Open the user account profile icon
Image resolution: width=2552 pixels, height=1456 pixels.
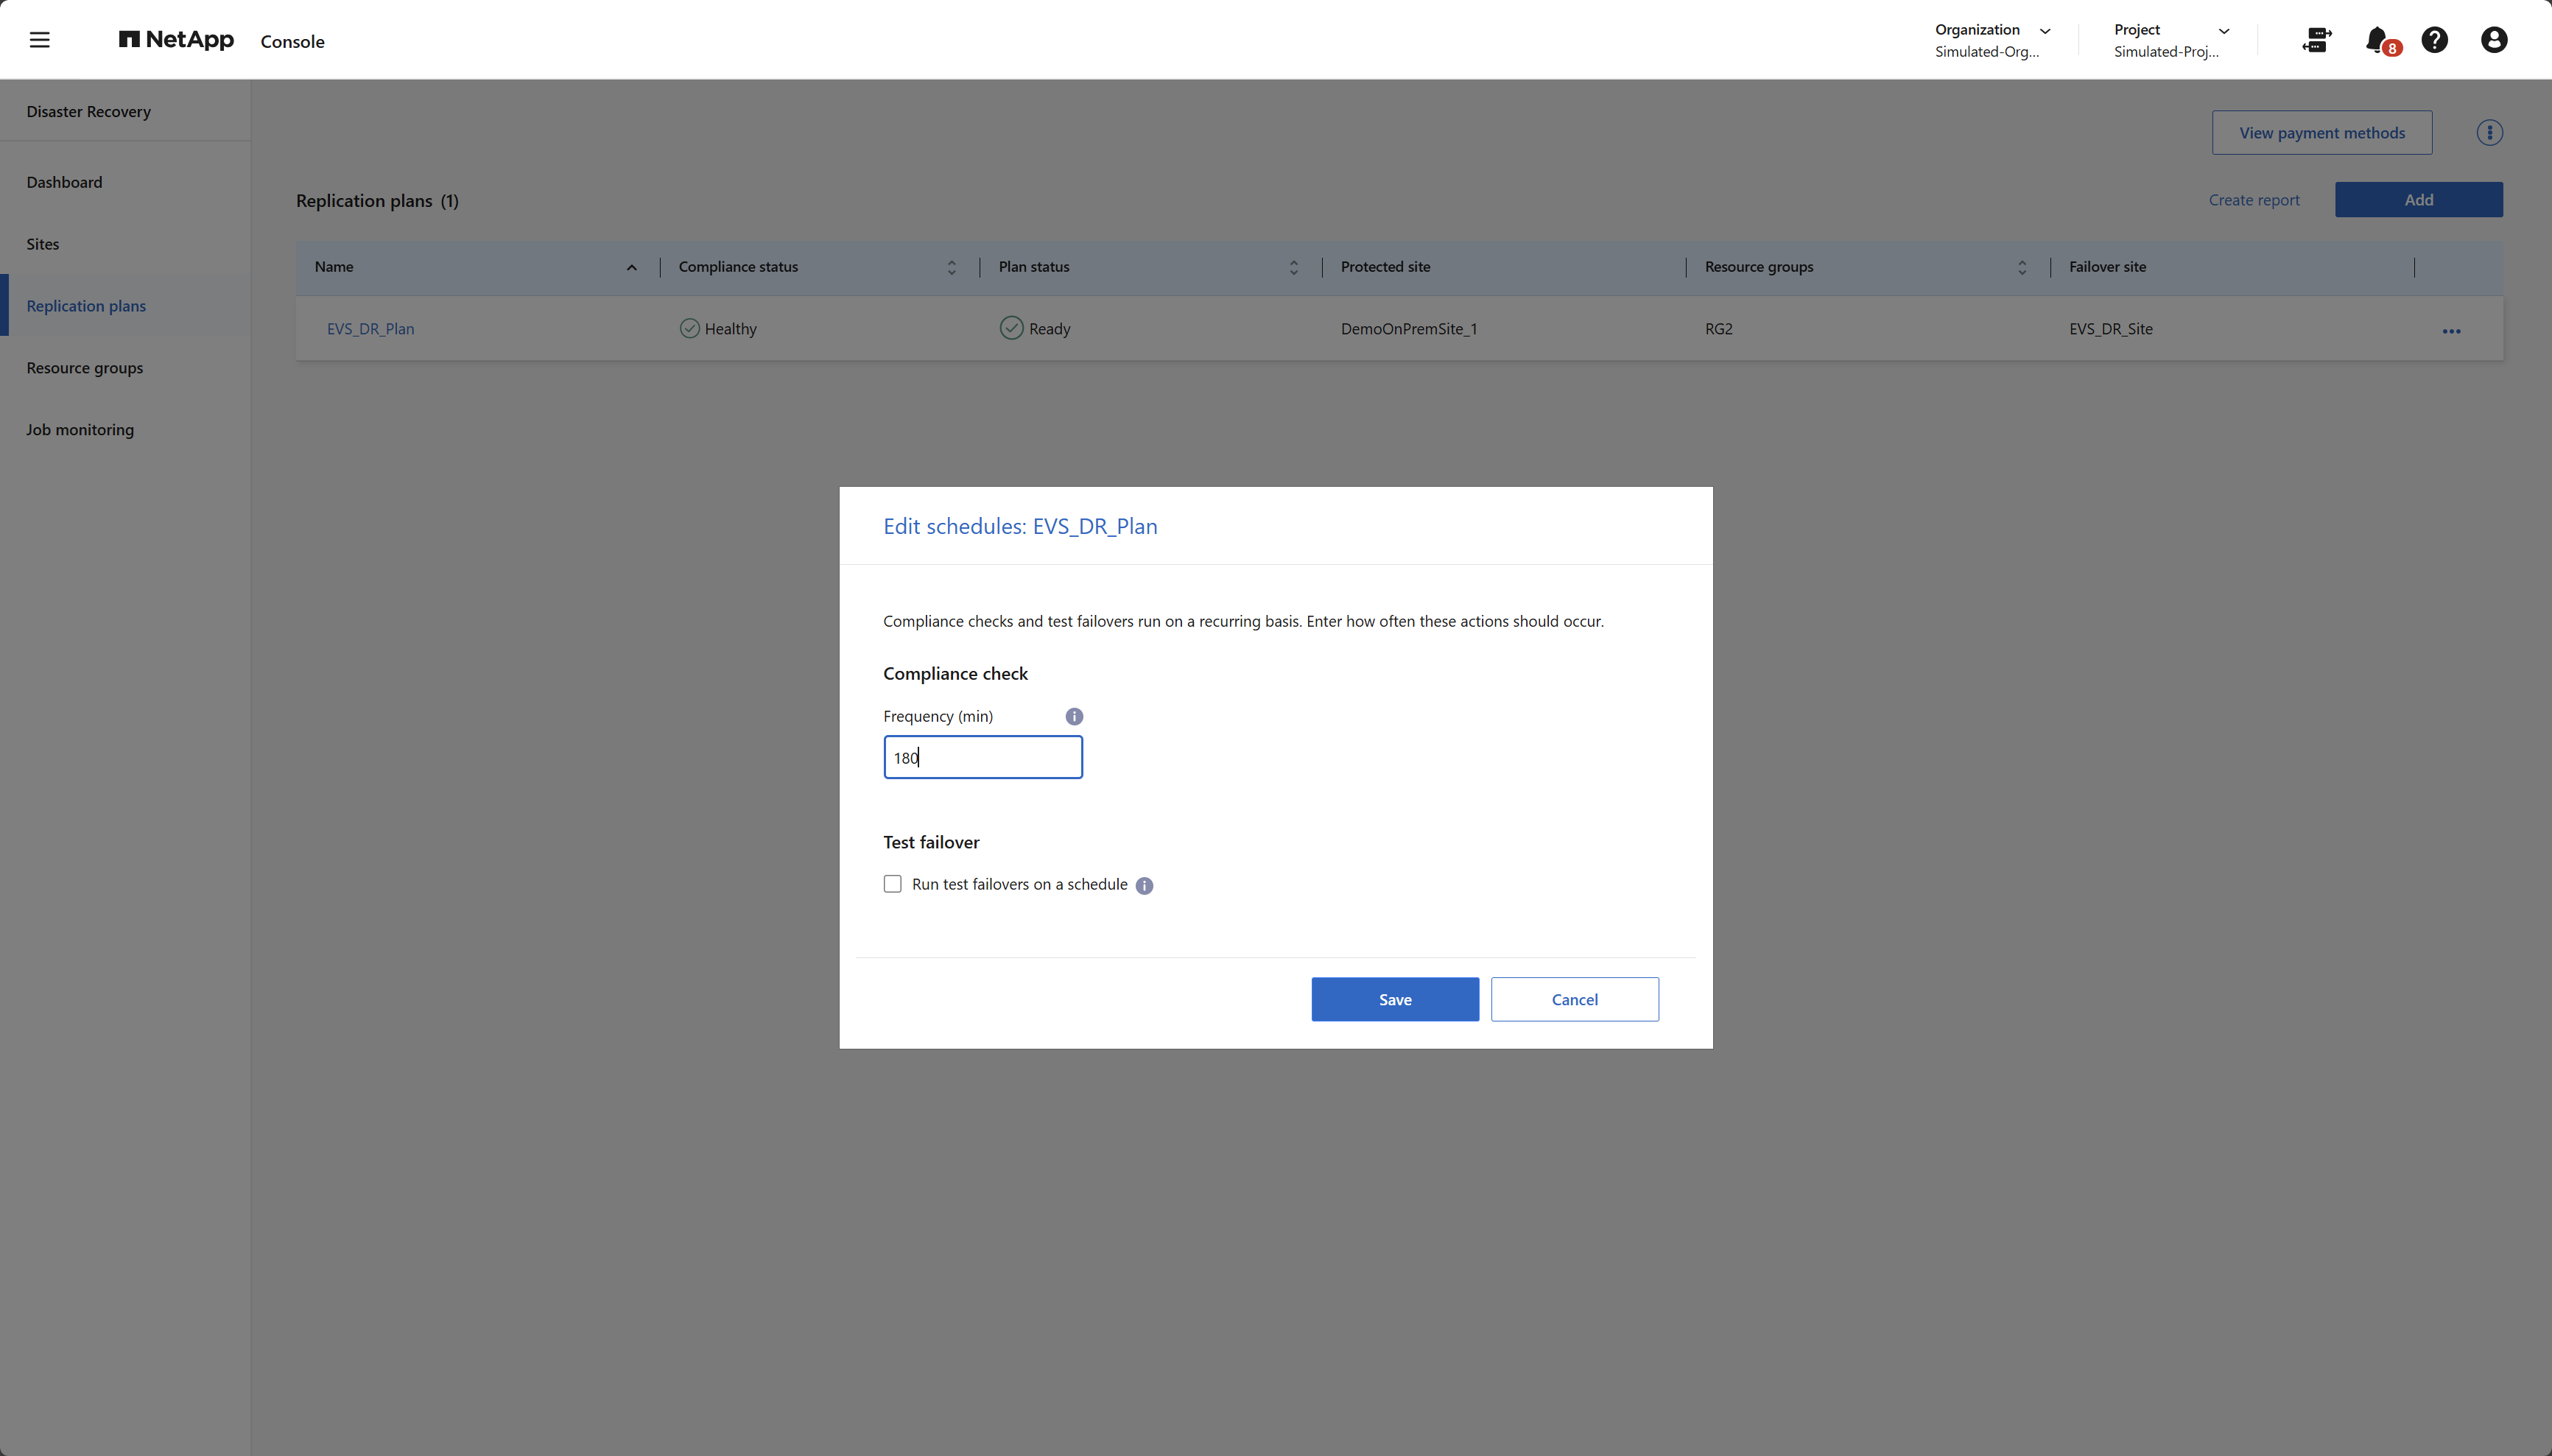click(x=2493, y=40)
